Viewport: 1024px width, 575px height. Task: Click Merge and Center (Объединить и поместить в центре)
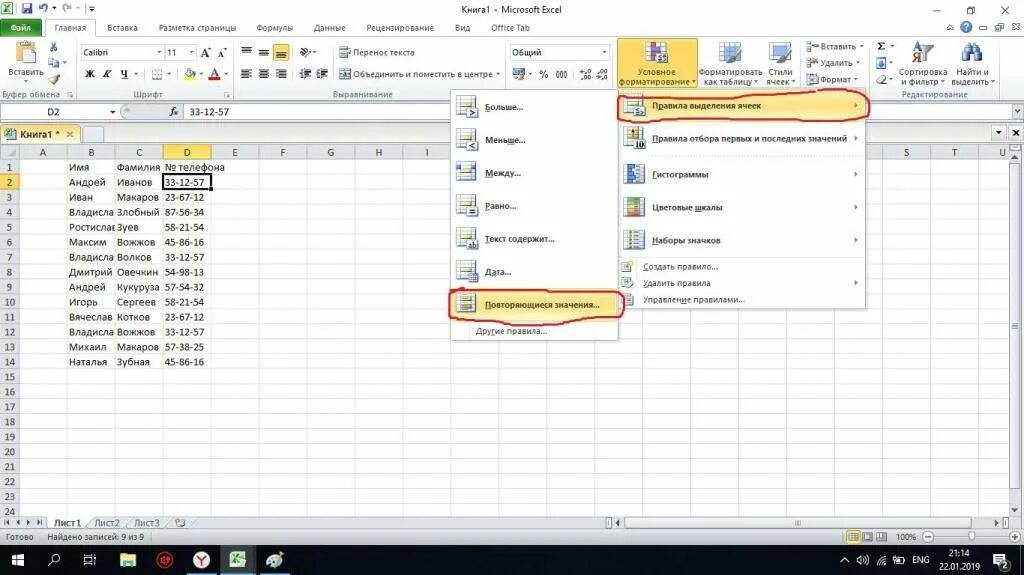point(415,74)
